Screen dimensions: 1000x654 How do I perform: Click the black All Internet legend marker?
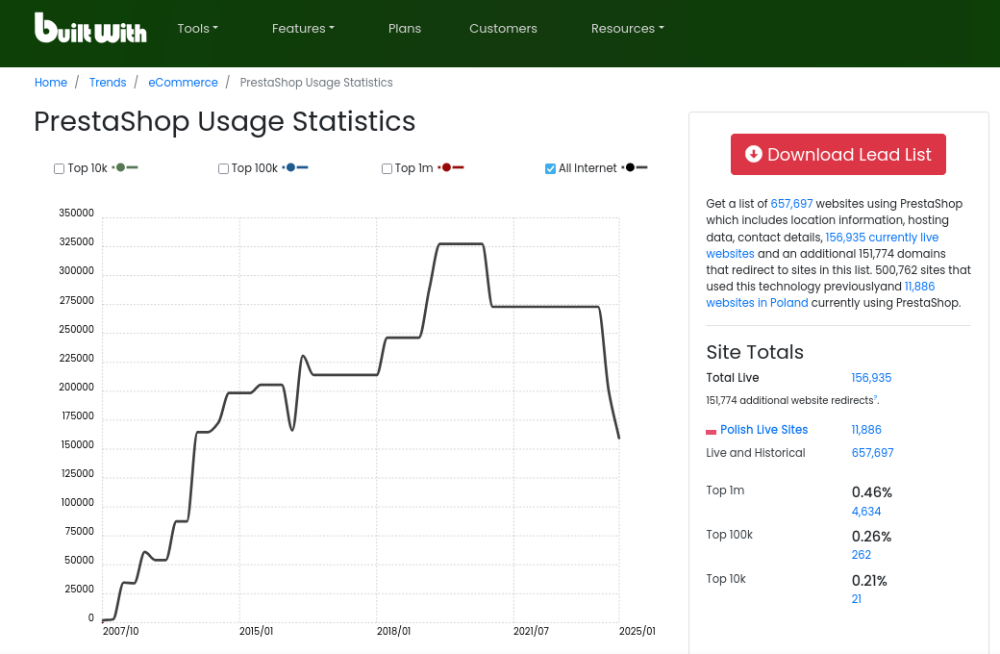pyautogui.click(x=635, y=168)
